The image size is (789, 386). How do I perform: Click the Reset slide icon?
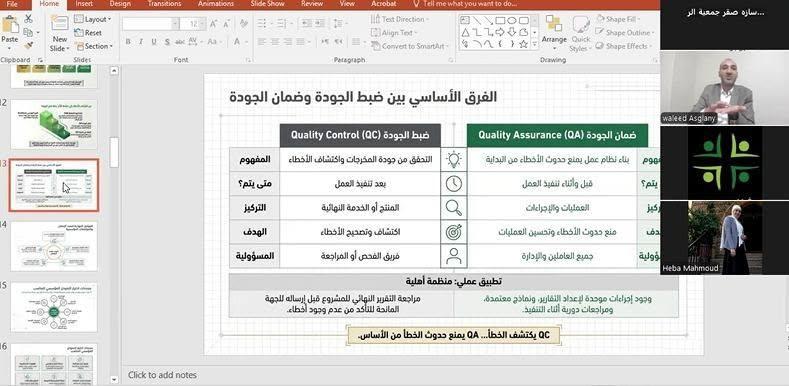coord(79,33)
